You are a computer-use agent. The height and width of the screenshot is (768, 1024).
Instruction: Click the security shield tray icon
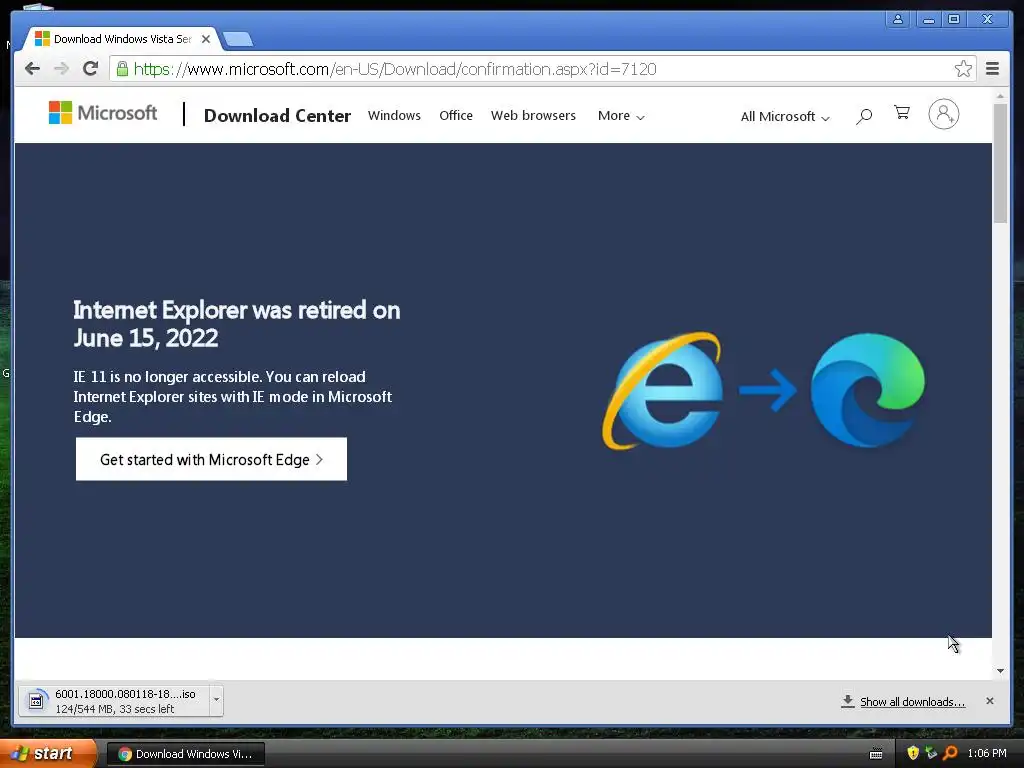click(x=912, y=754)
